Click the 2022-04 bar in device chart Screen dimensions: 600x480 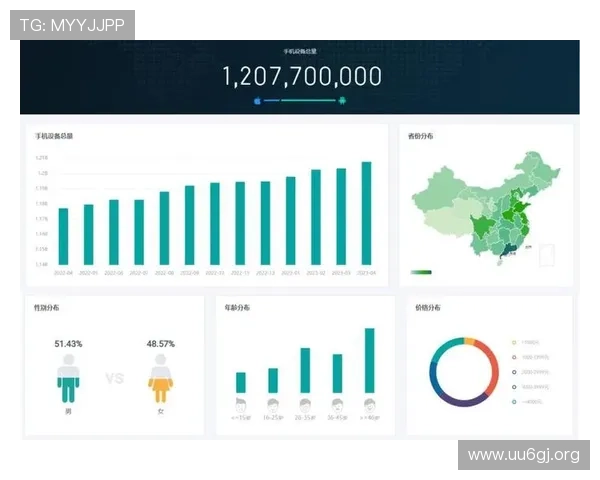[63, 237]
